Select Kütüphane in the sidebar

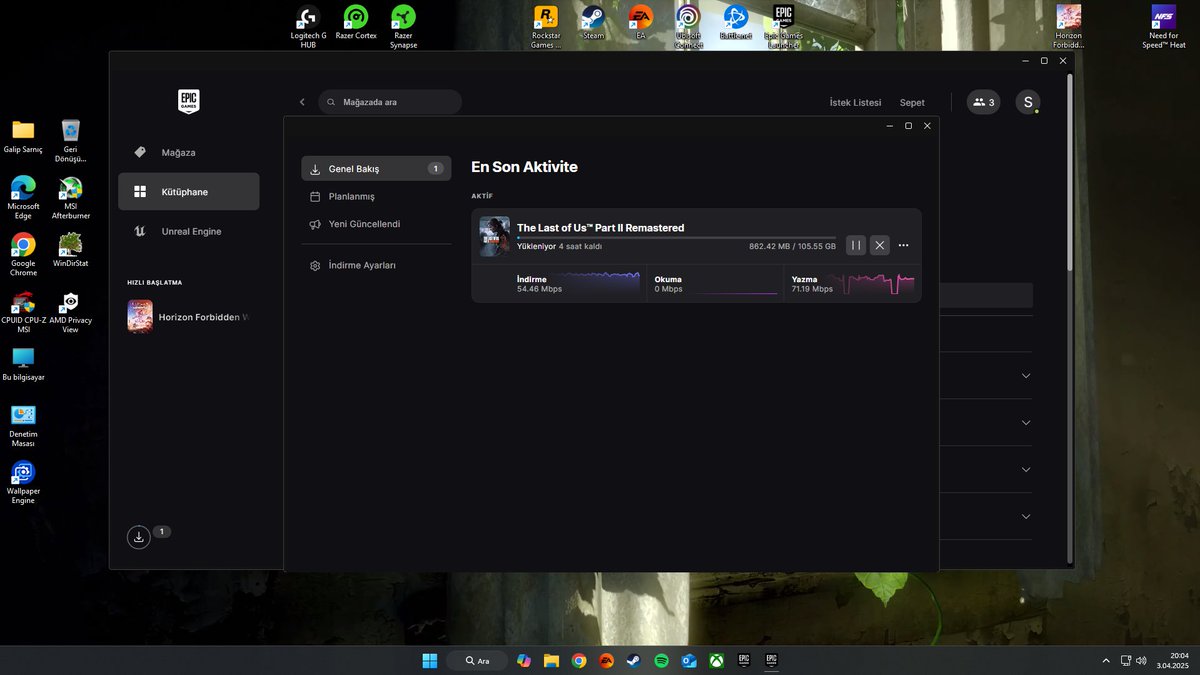(x=188, y=191)
